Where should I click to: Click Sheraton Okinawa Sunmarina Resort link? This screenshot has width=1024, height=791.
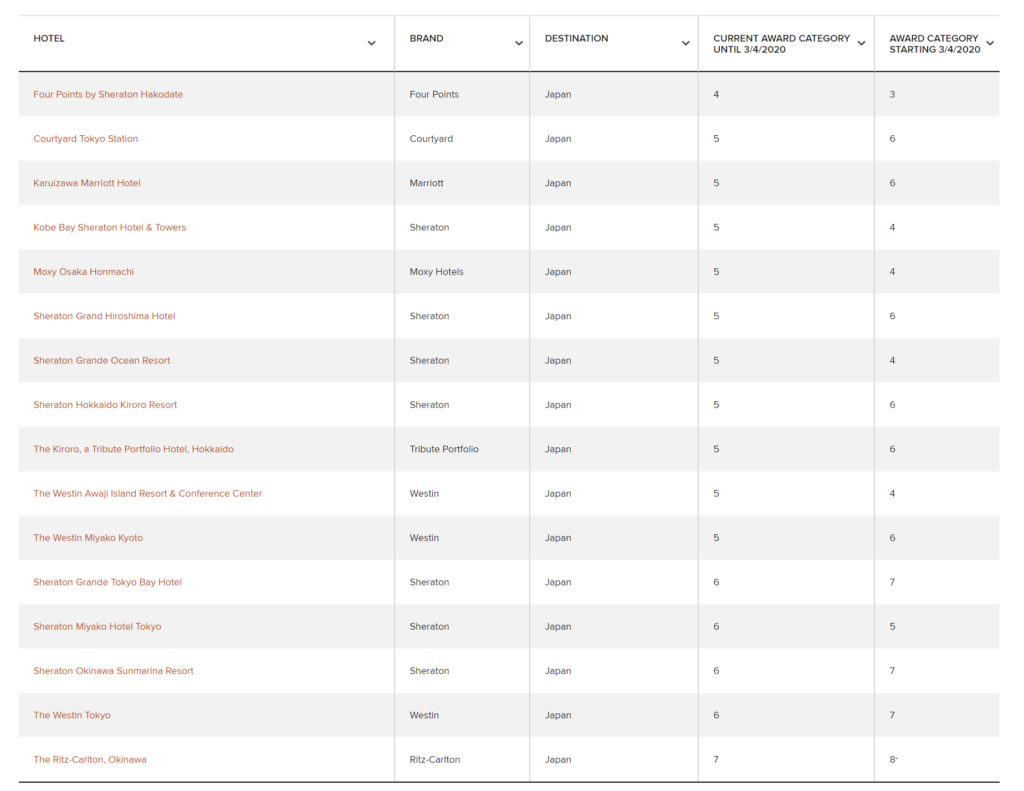pyautogui.click(x=114, y=671)
